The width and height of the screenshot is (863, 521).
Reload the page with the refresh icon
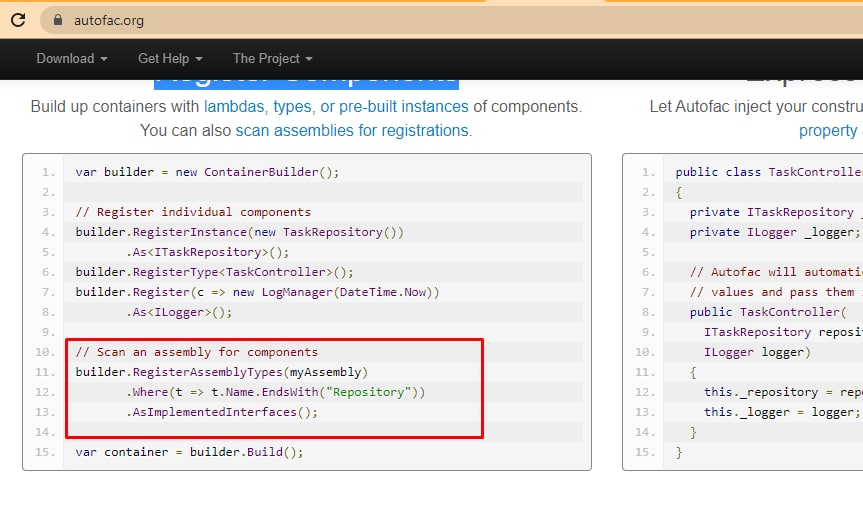(18, 20)
